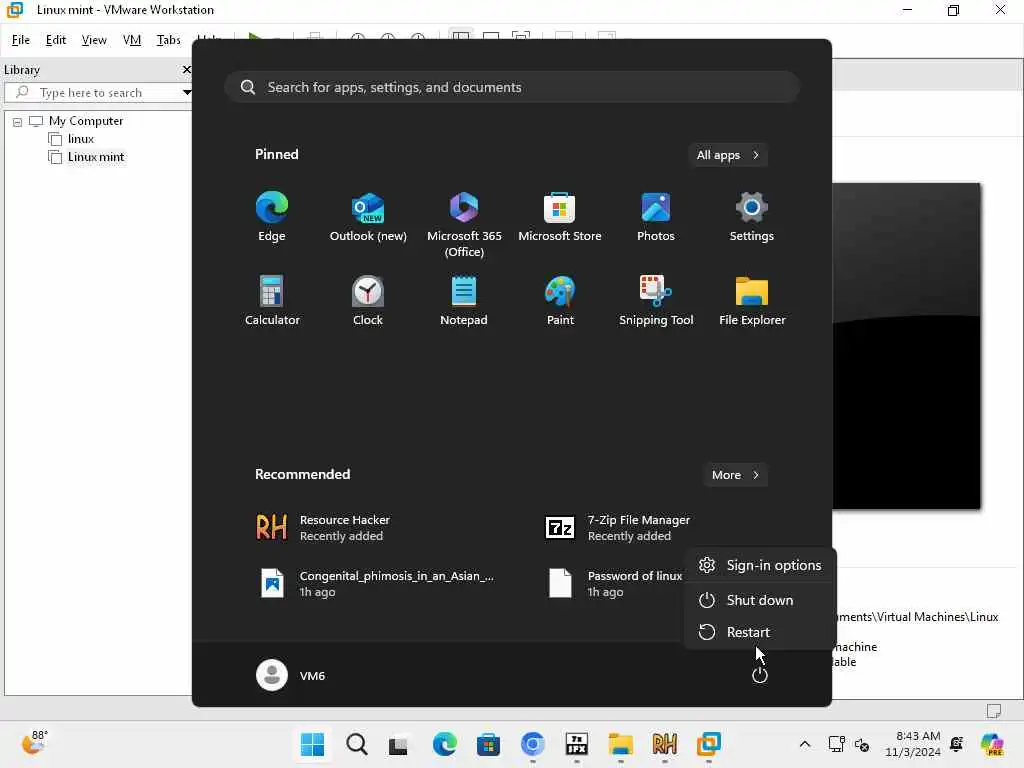Image resolution: width=1024 pixels, height=768 pixels.
Task: Open VMware Edit menu
Action: (56, 40)
